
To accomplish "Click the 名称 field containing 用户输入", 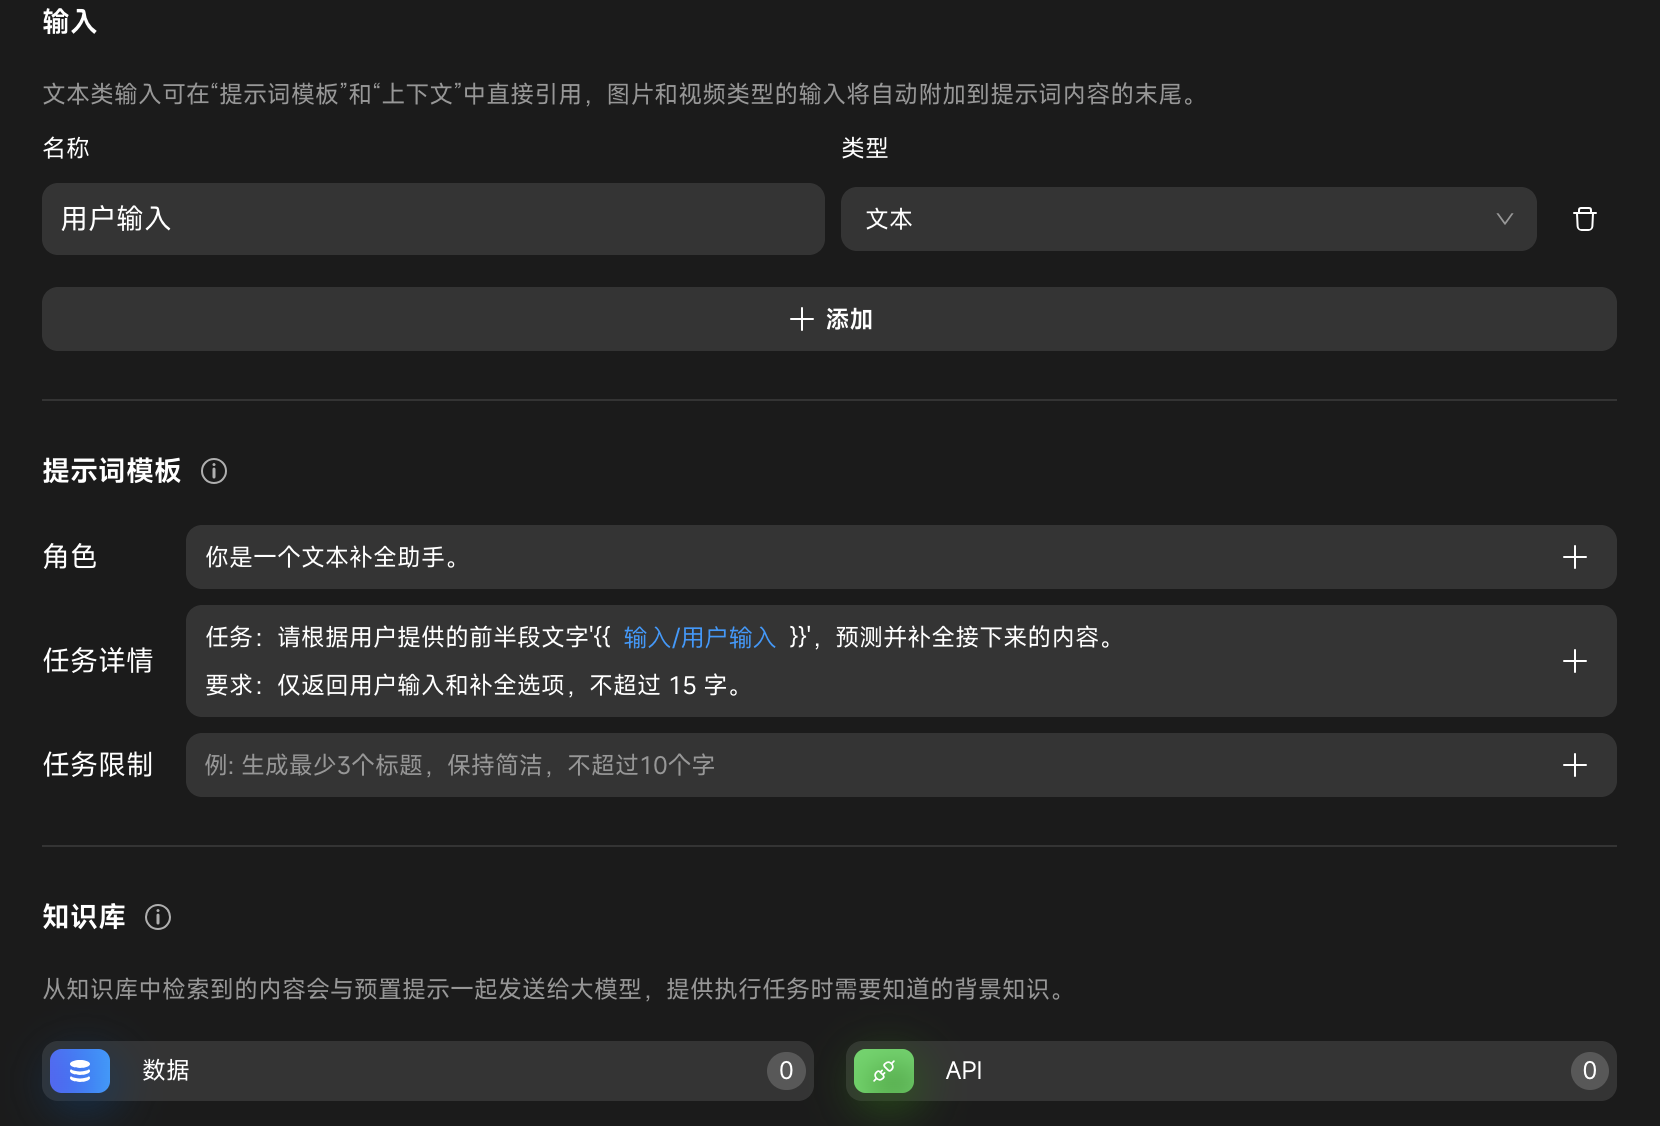I will click(x=432, y=219).
